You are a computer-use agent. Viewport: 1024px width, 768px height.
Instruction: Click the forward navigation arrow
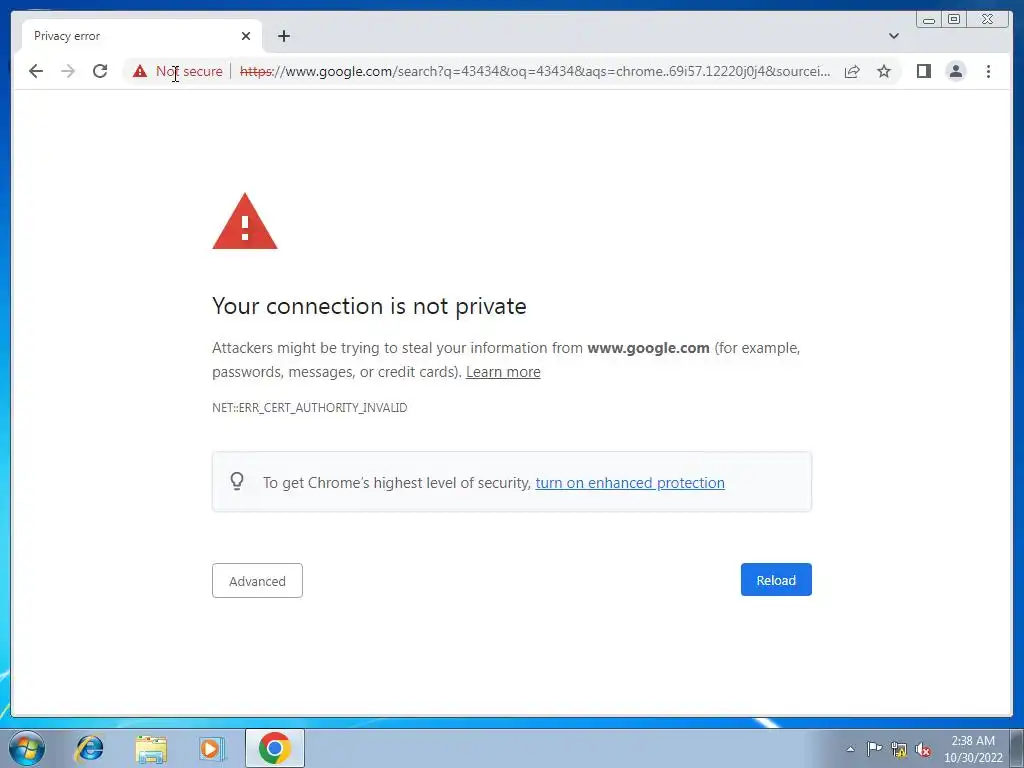[68, 71]
